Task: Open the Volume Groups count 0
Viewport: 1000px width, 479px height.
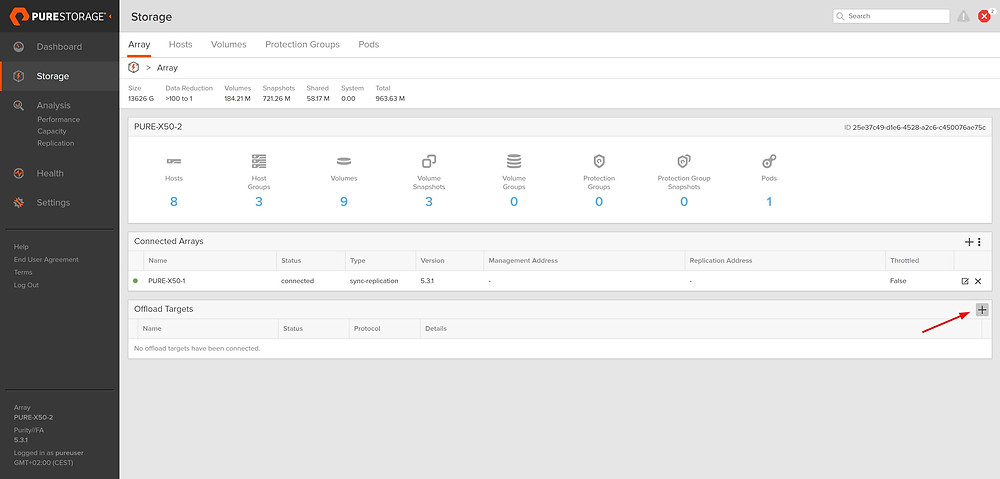Action: (x=514, y=202)
